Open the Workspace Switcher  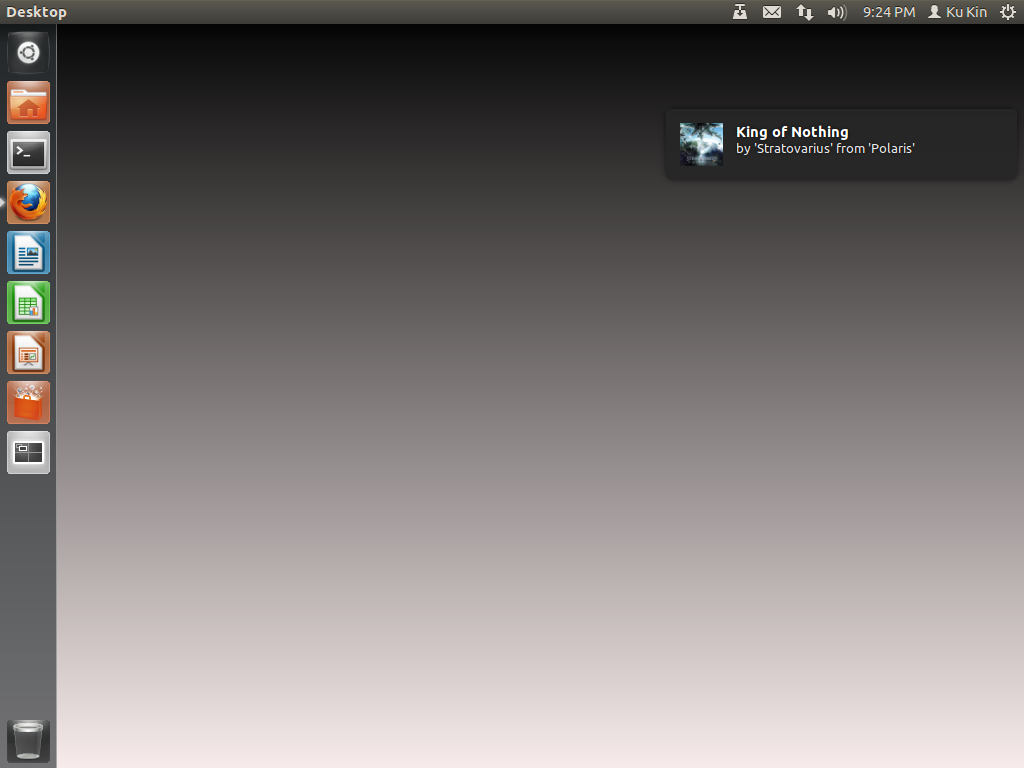tap(28, 452)
